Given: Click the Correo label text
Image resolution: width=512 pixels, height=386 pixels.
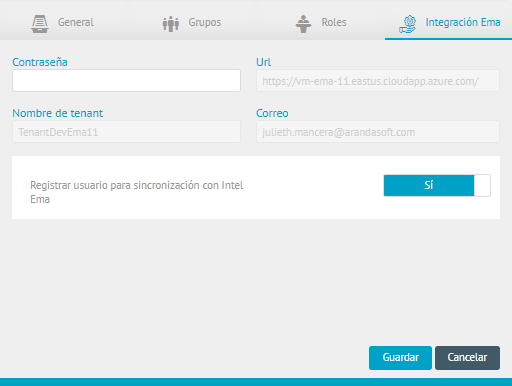Looking at the screenshot, I should (x=272, y=113).
